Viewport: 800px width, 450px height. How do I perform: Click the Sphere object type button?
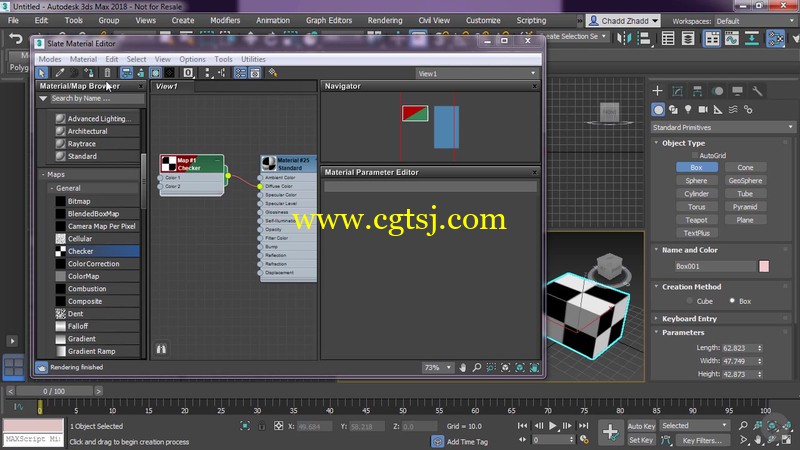(x=696, y=181)
